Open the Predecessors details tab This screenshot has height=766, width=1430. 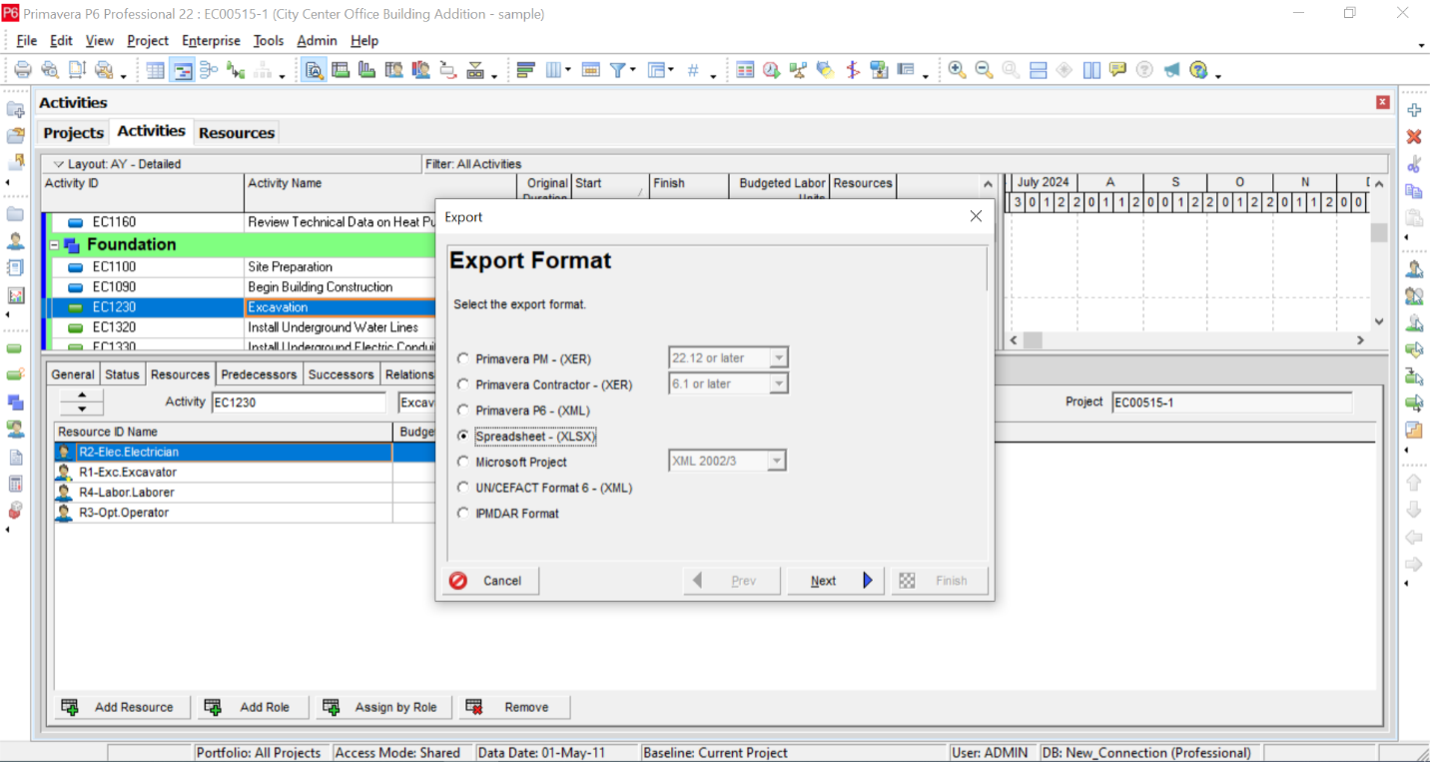point(259,374)
